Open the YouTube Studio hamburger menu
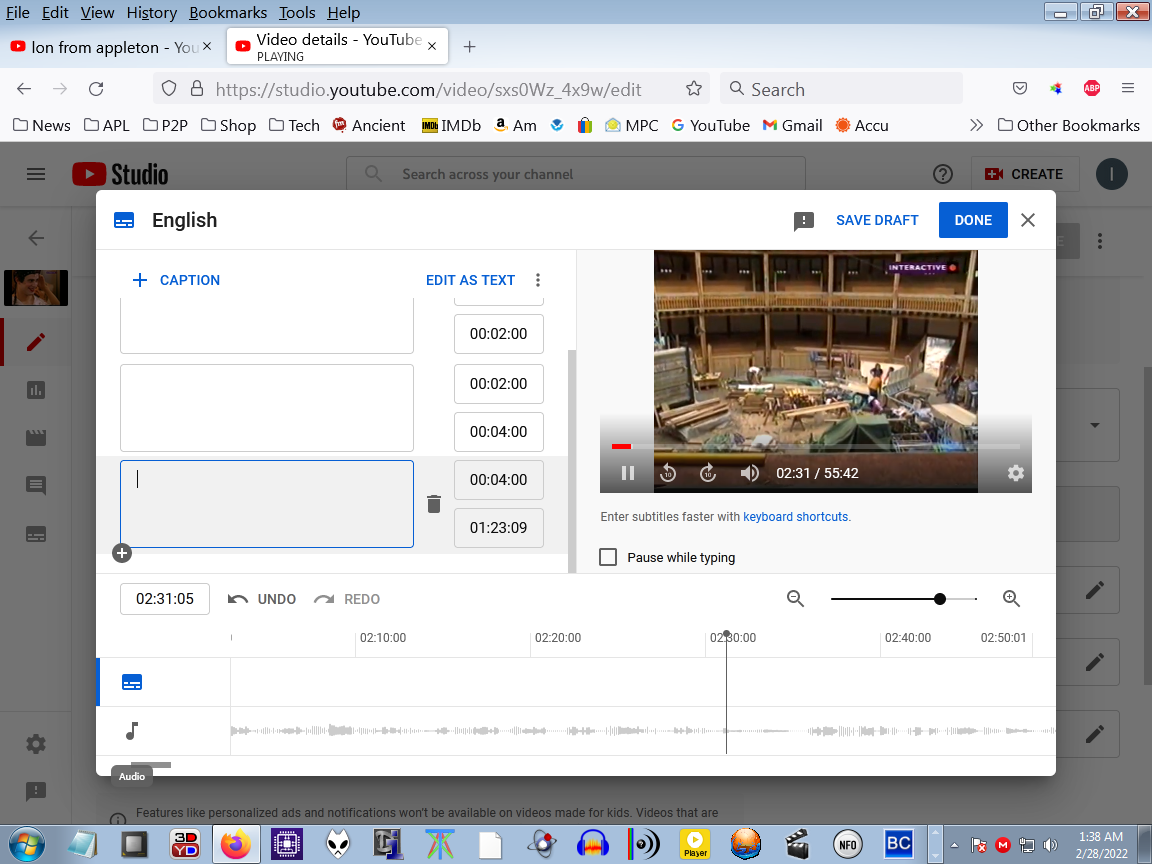The image size is (1152, 864). click(36, 174)
